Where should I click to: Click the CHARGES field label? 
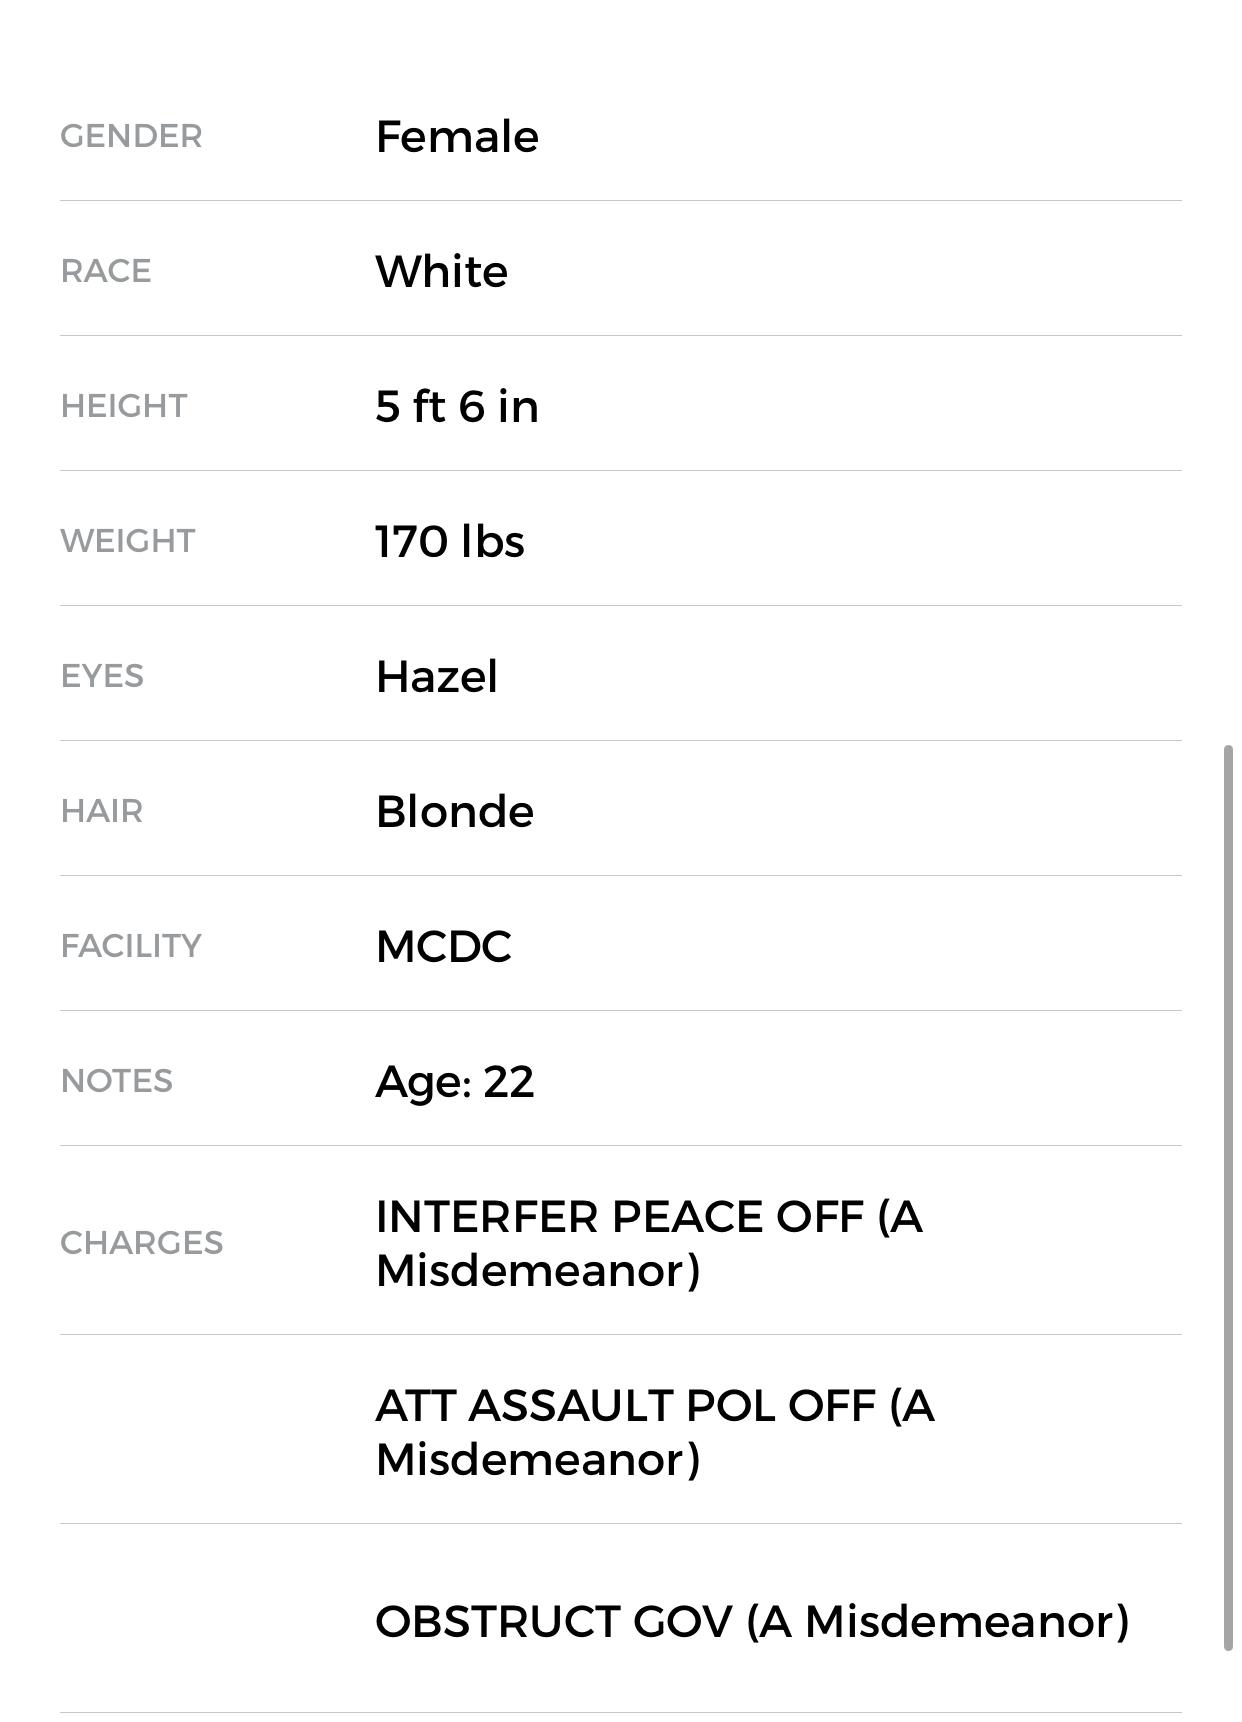142,1243
